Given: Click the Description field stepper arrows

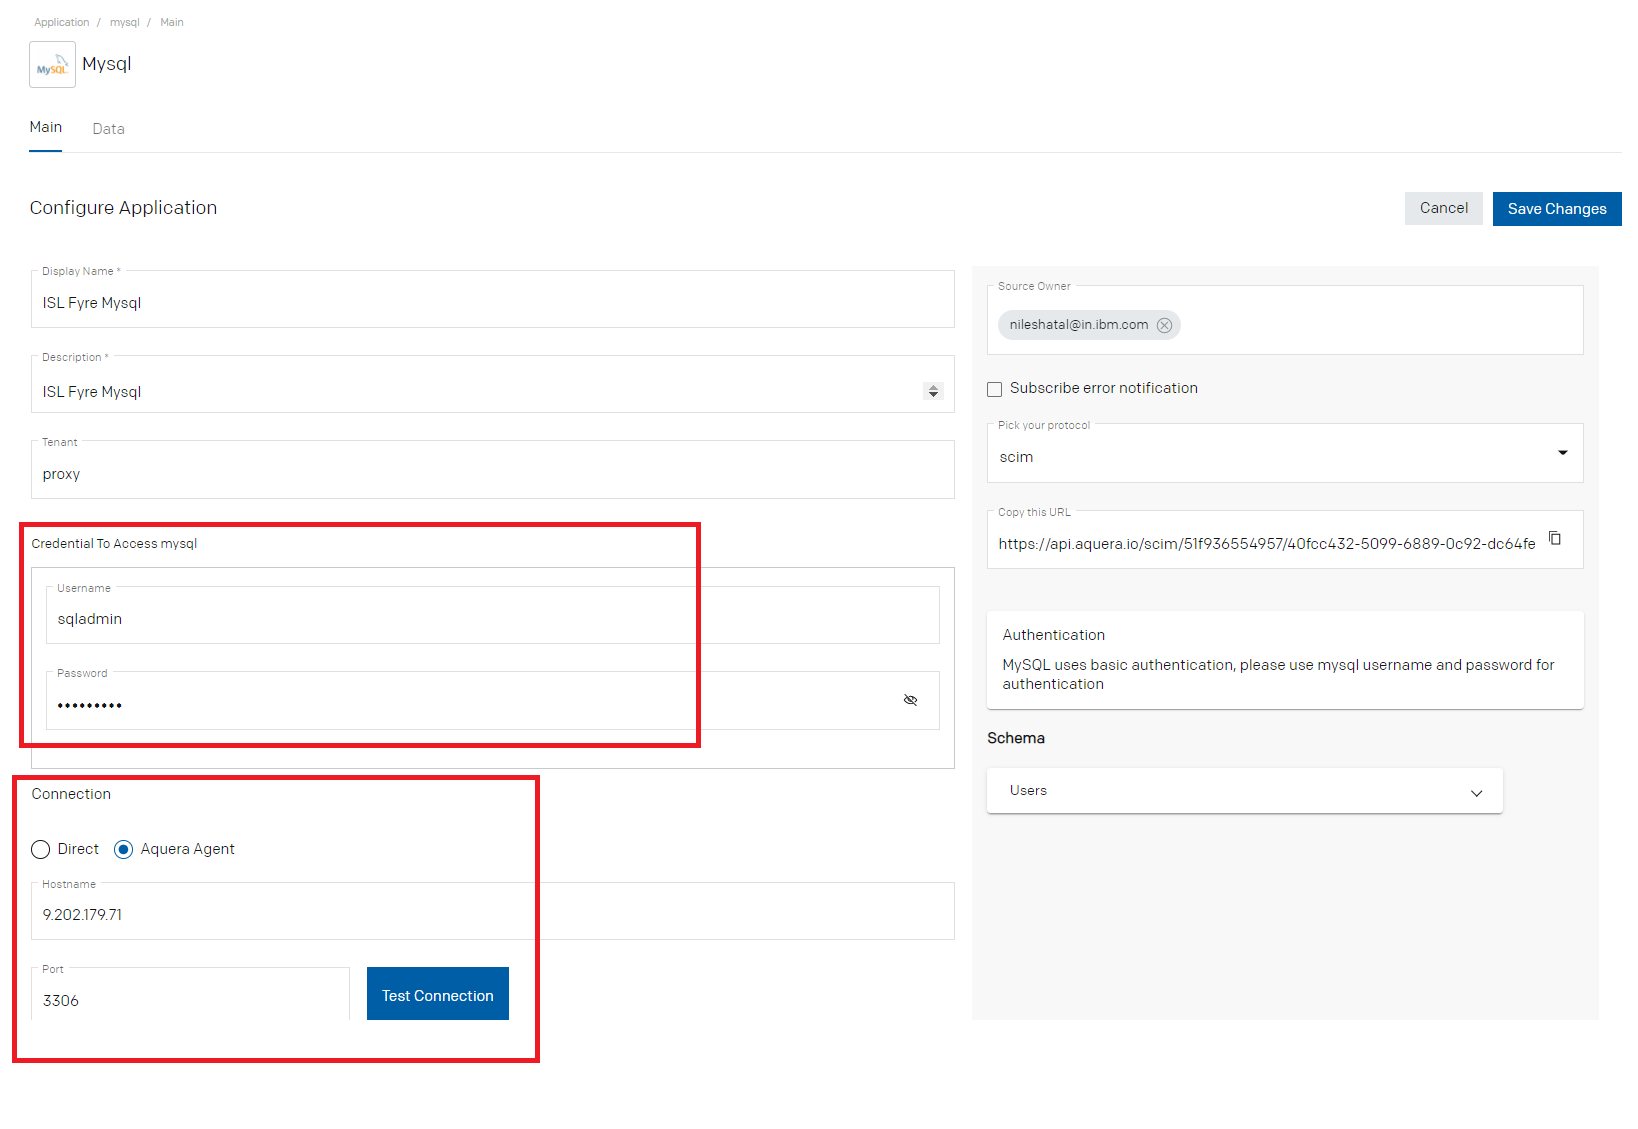Looking at the screenshot, I should pos(933,391).
